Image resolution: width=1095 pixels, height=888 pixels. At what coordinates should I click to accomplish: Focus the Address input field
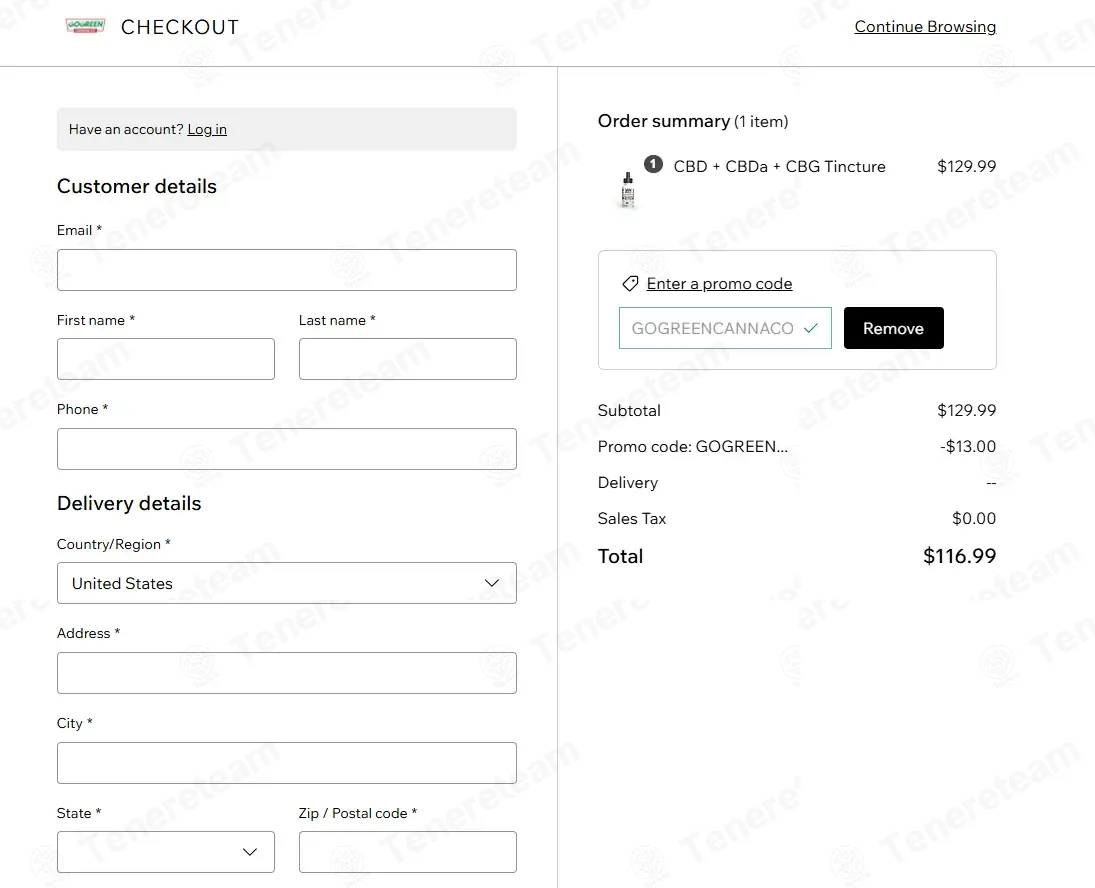287,673
